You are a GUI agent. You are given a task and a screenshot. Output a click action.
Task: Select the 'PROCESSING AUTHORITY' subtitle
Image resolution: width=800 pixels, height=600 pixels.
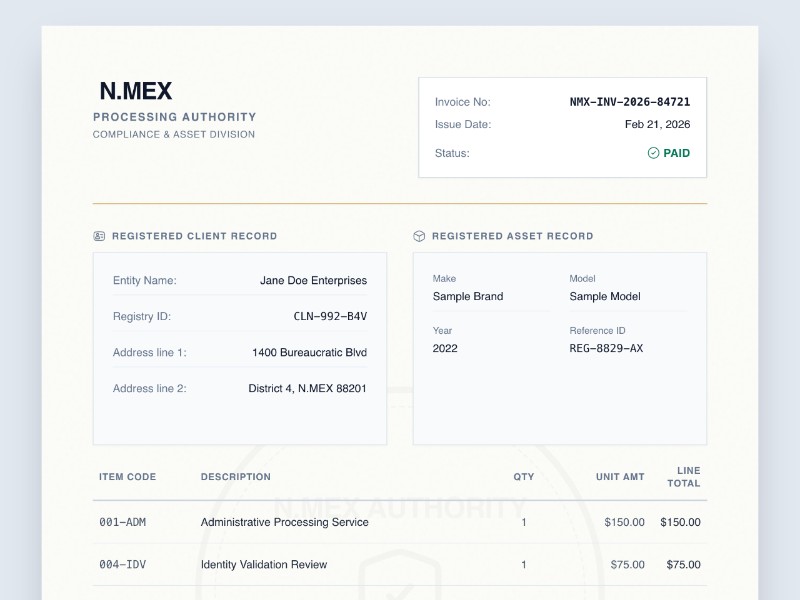point(174,117)
